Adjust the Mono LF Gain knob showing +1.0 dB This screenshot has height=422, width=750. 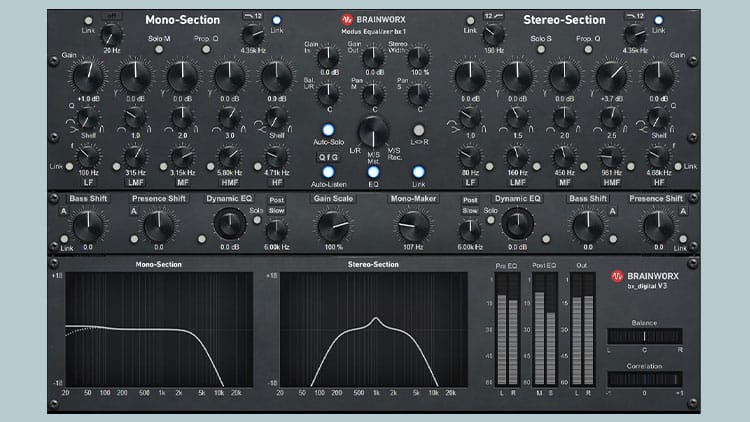click(88, 76)
